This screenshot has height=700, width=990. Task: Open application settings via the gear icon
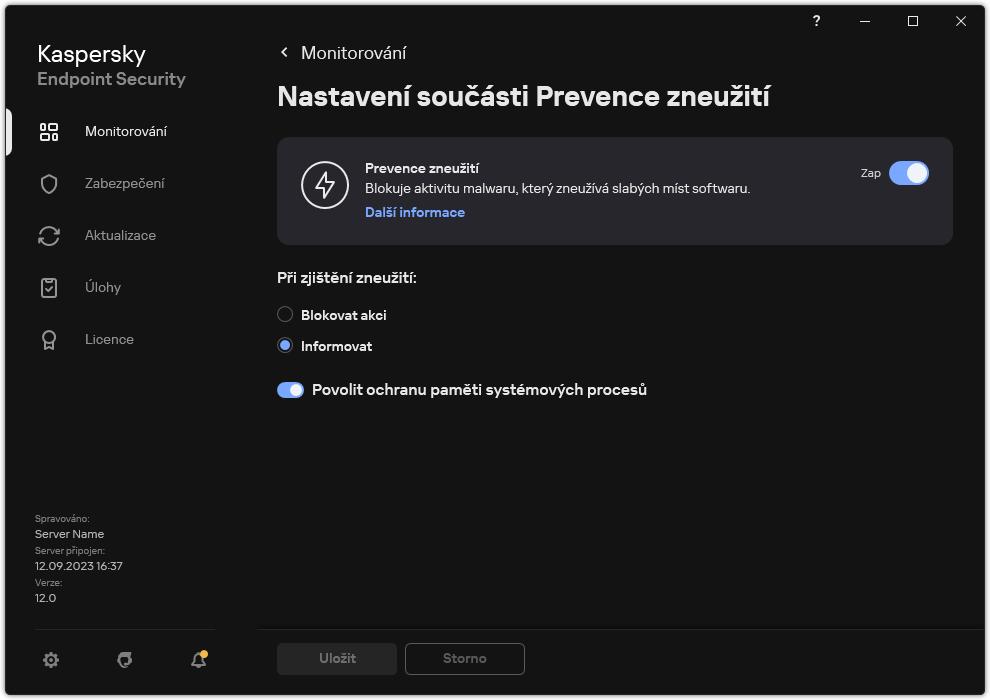(51, 660)
